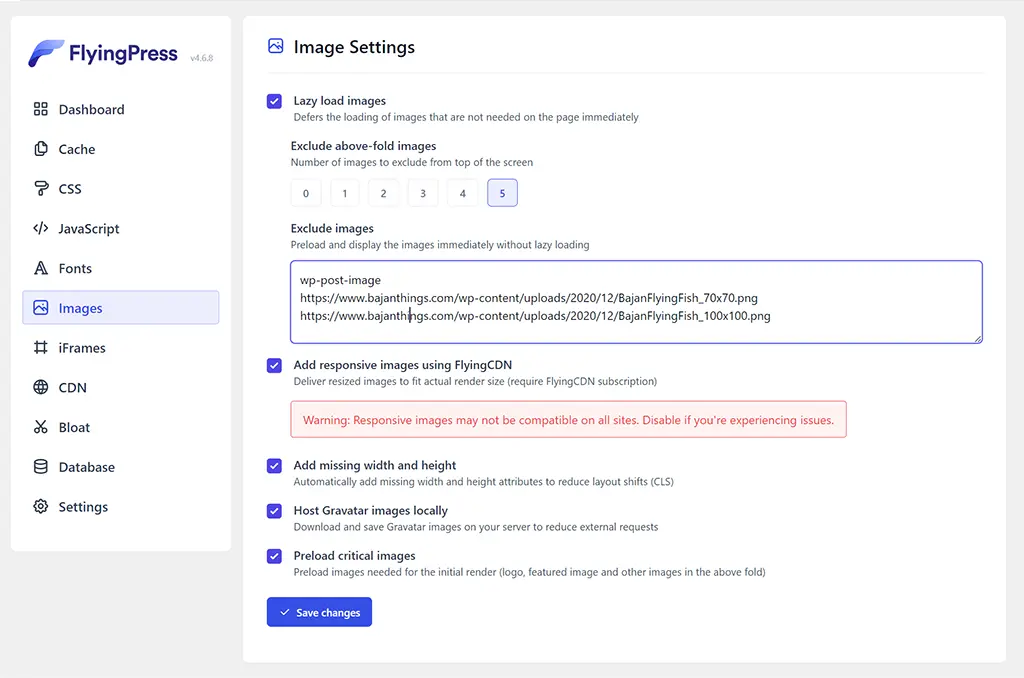Click the Settings gear icon
The height and width of the screenshot is (678, 1024).
click(x=40, y=507)
